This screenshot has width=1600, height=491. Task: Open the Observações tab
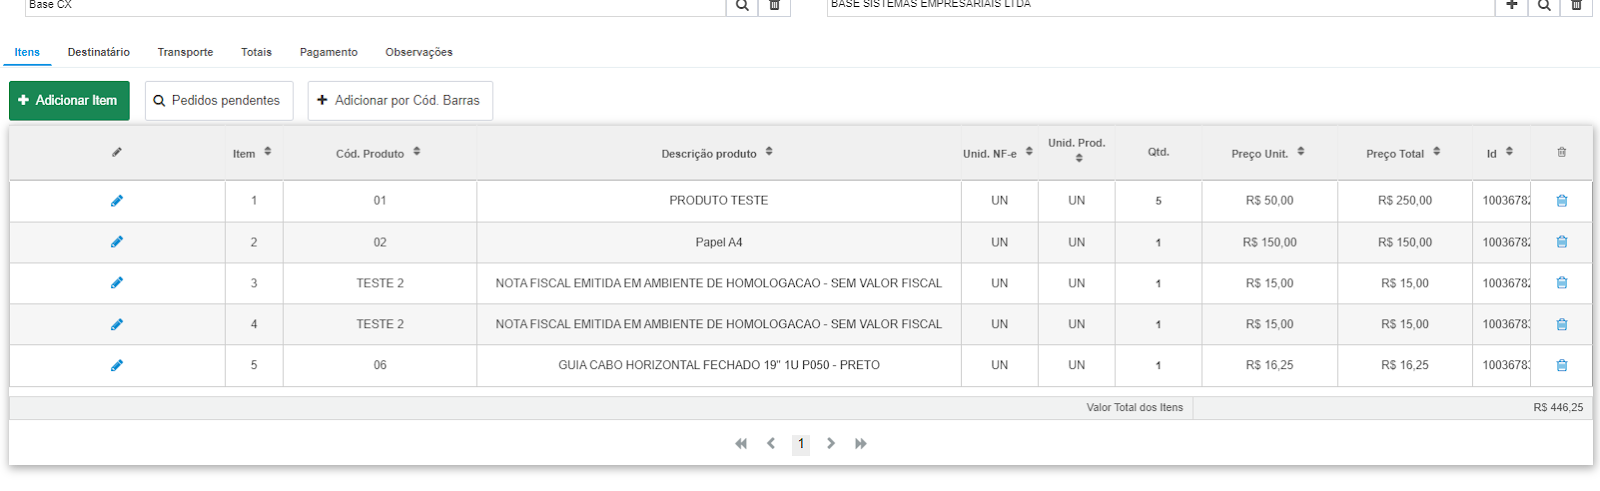click(419, 52)
